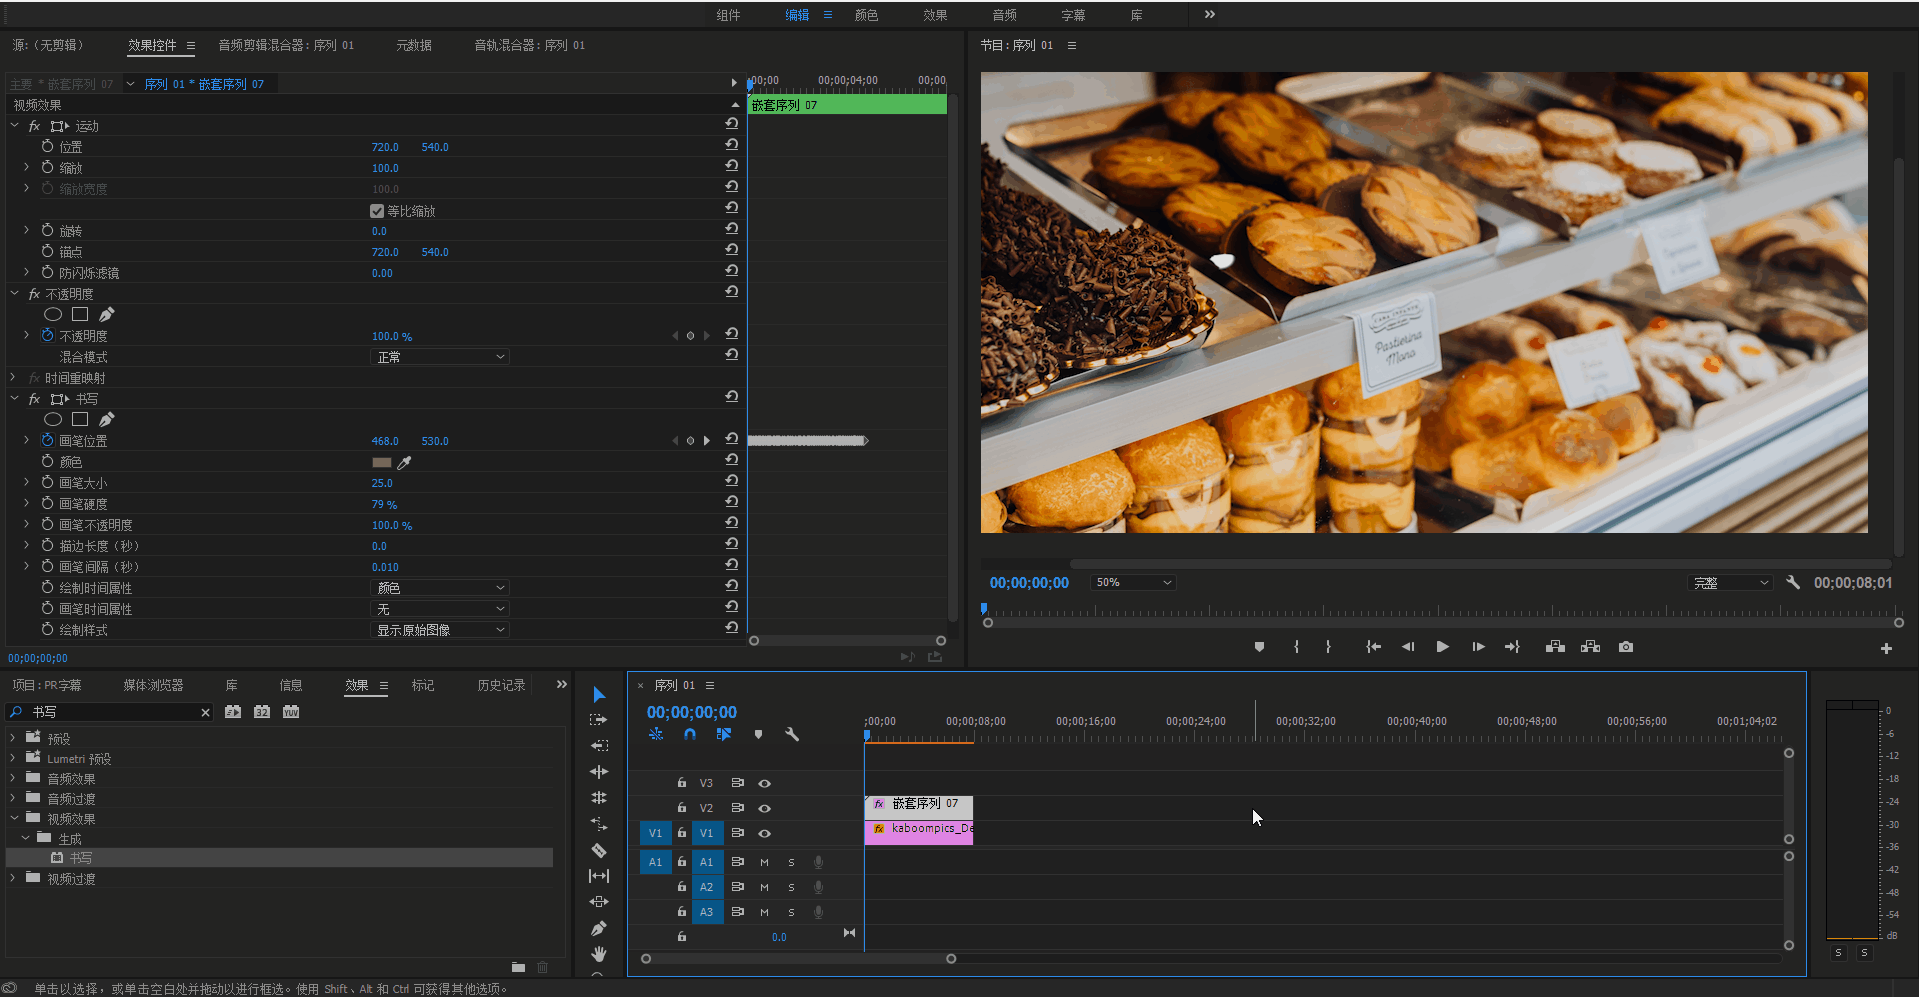The width and height of the screenshot is (1919, 997).
Task: Expand the 视频过渡 folder
Action: pos(13,879)
